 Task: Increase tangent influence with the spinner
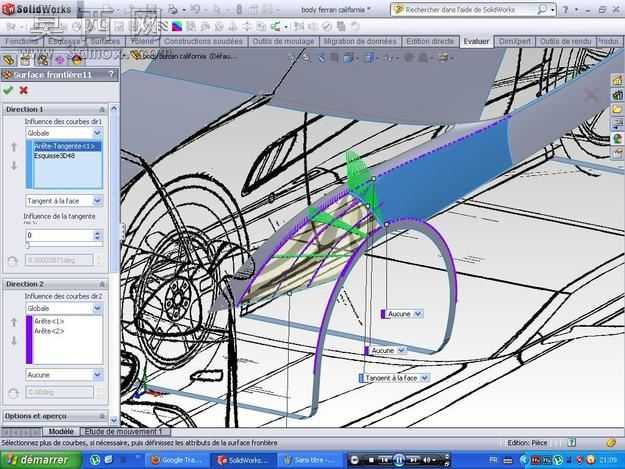pos(98,233)
